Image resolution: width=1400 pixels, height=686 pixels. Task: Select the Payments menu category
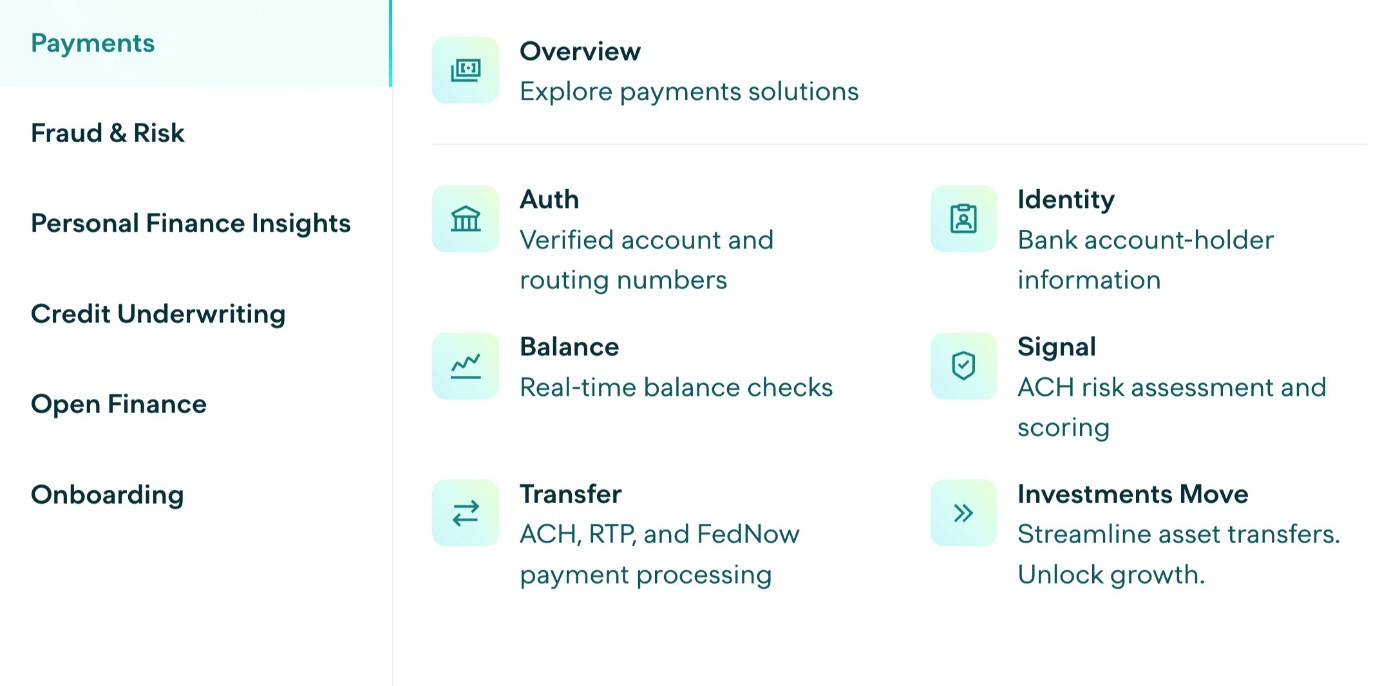pos(93,43)
